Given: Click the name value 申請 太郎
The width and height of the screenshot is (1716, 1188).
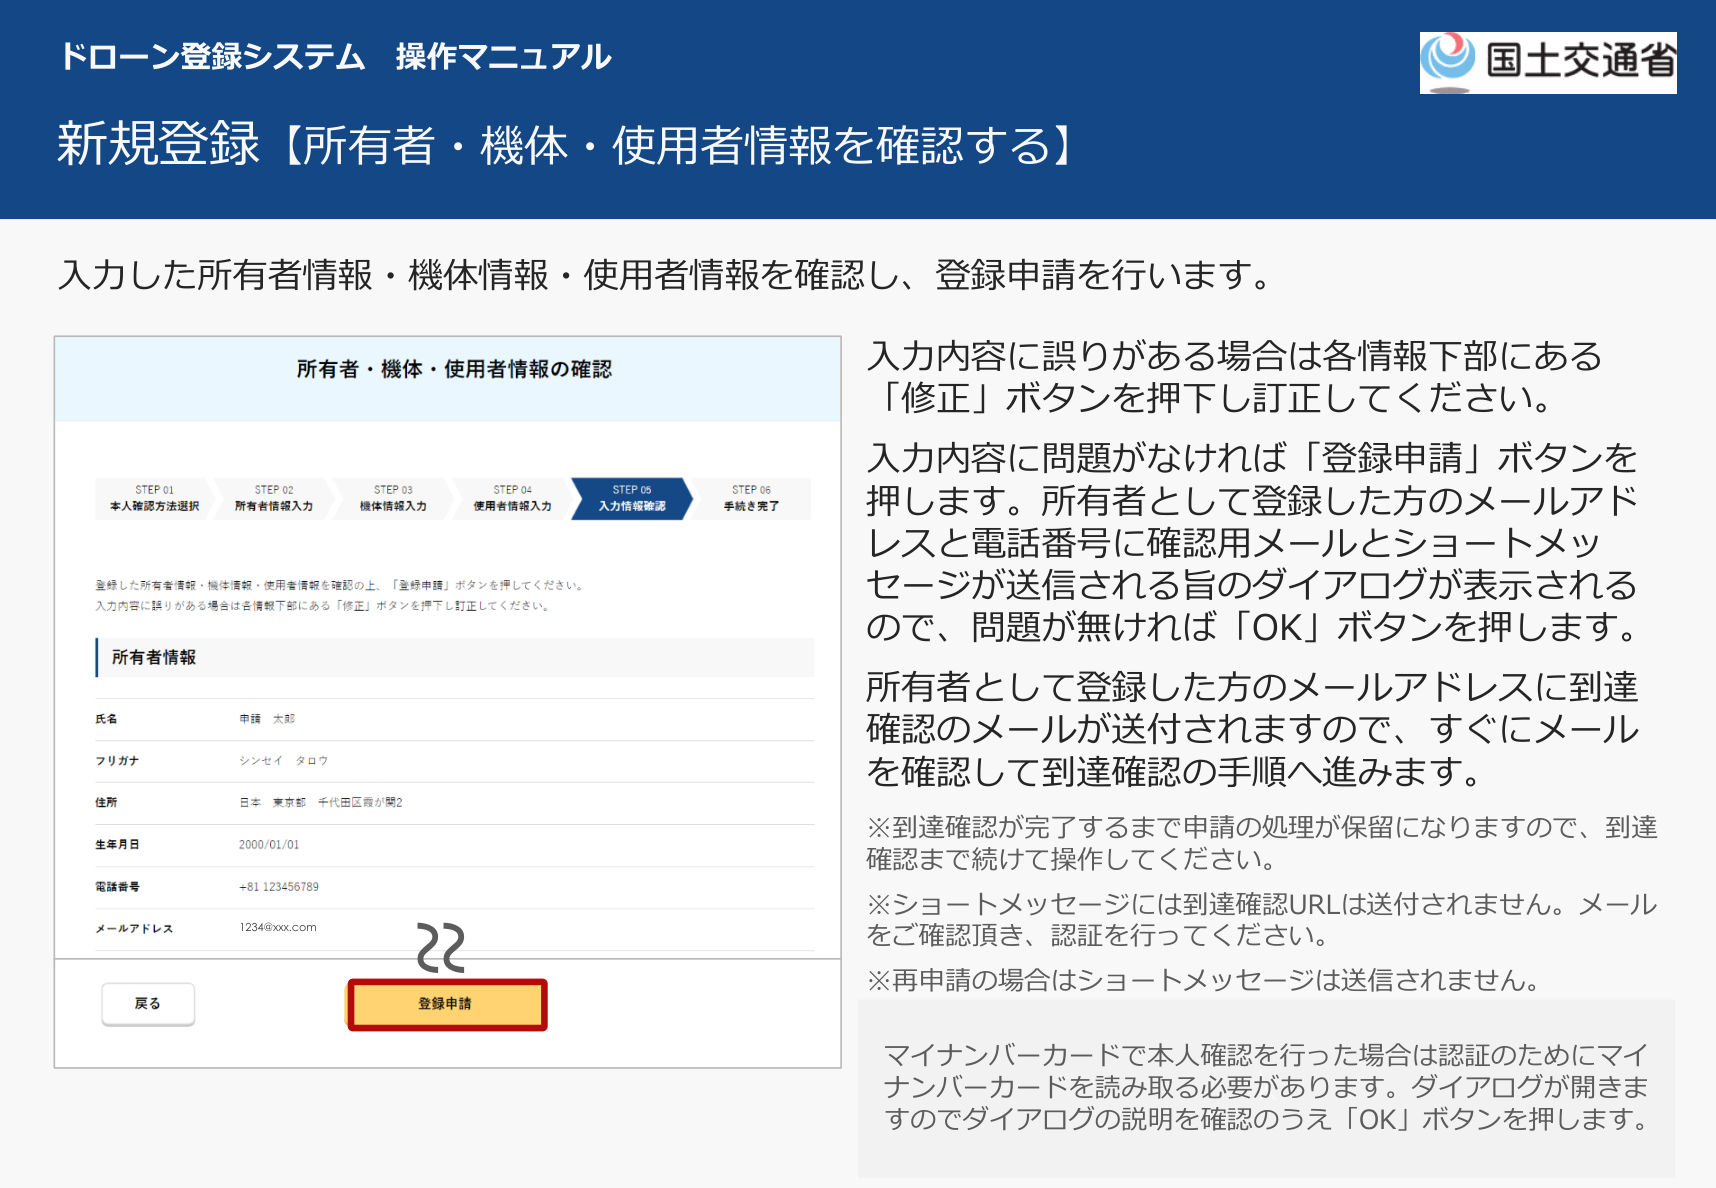Looking at the screenshot, I should tap(267, 719).
